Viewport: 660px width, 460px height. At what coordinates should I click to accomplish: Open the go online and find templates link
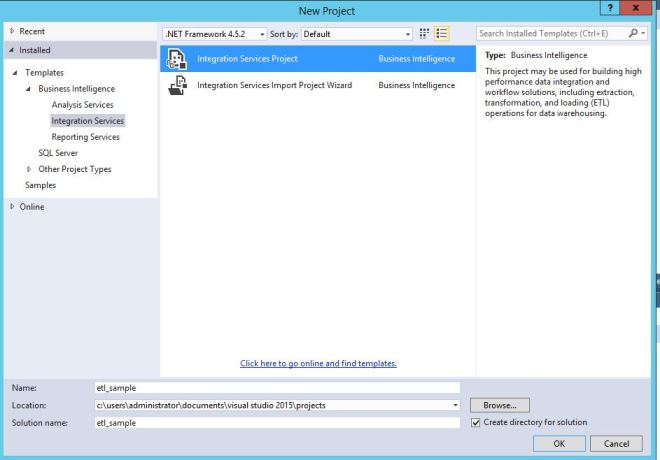point(318,363)
